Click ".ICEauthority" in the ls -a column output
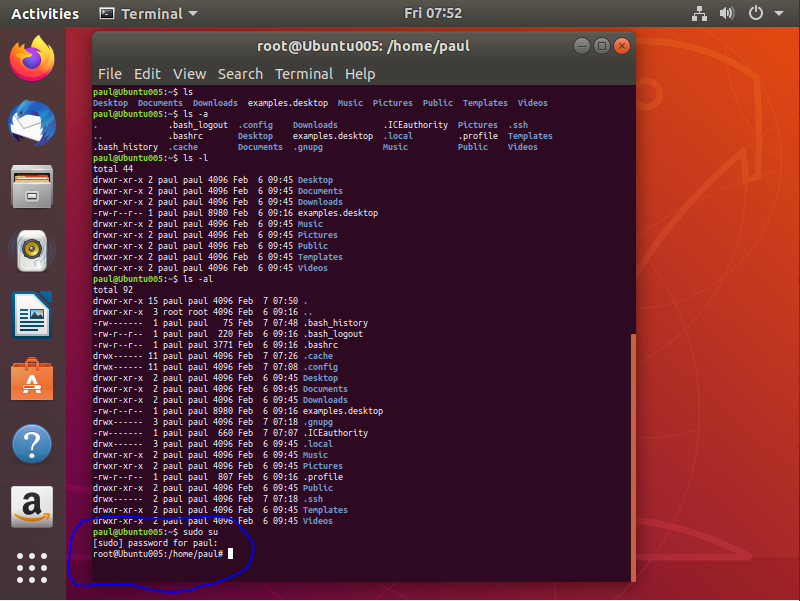 (415, 125)
